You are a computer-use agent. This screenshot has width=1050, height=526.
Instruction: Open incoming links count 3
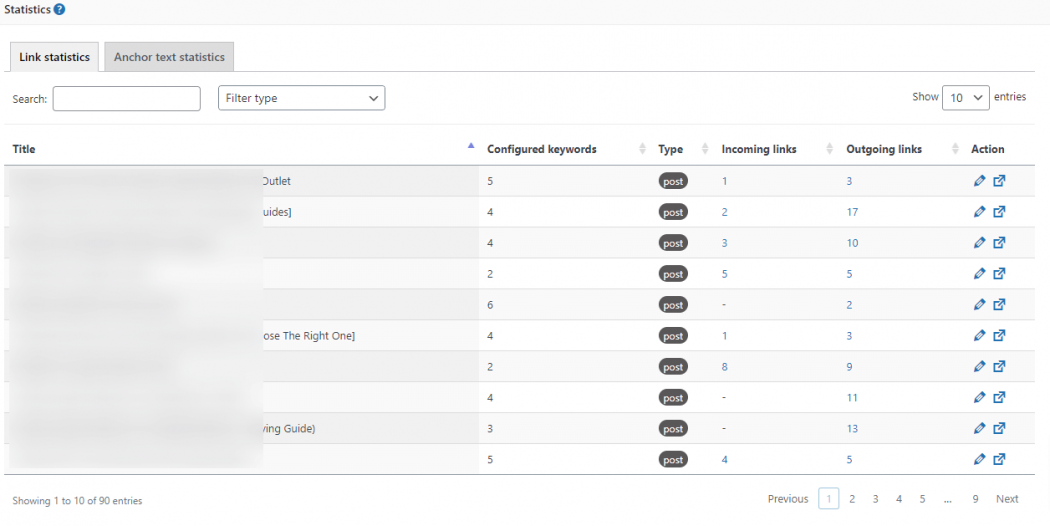[x=725, y=243]
